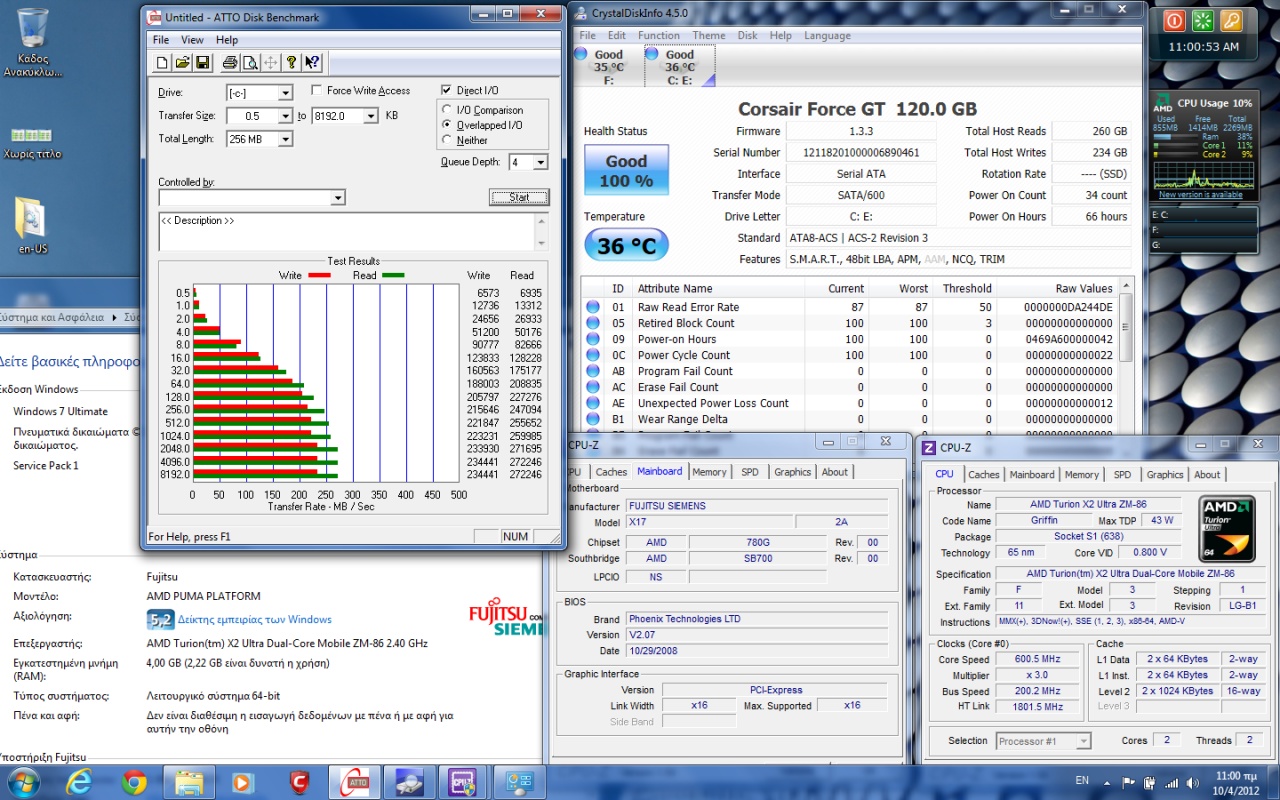Viewport: 1280px width, 800px height.
Task: Switch to CPU-Z taskbar button
Action: click(463, 782)
